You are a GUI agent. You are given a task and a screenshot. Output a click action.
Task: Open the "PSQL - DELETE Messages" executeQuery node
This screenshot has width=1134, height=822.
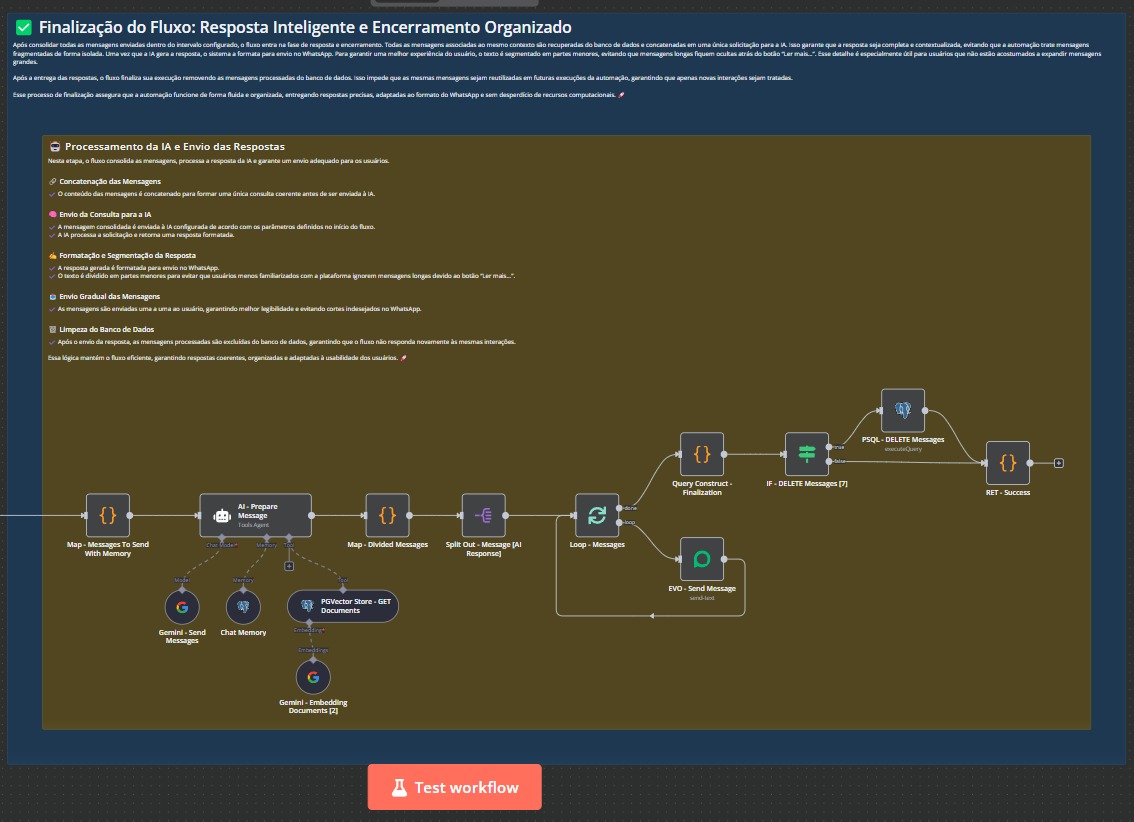903,409
